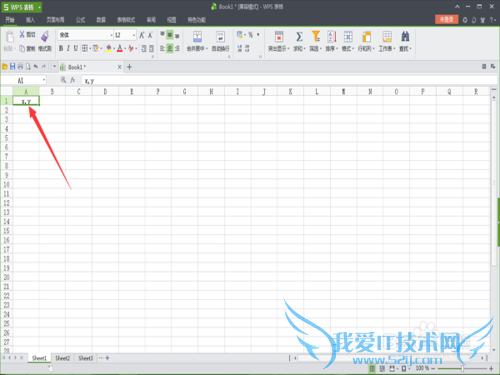Apply the red font color

[x=120, y=49]
